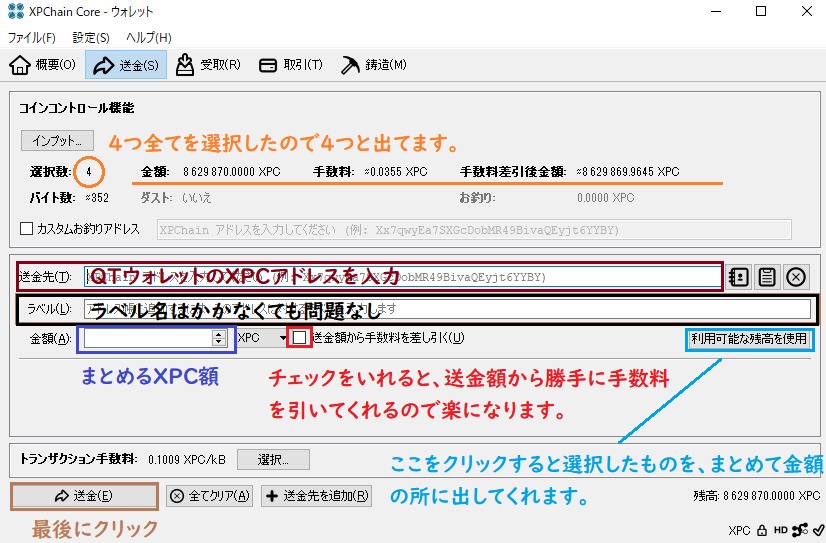Viewport: 826px width, 543px height.
Task: Focus the 送金先(T) address input field
Action: pyautogui.click(x=402, y=277)
